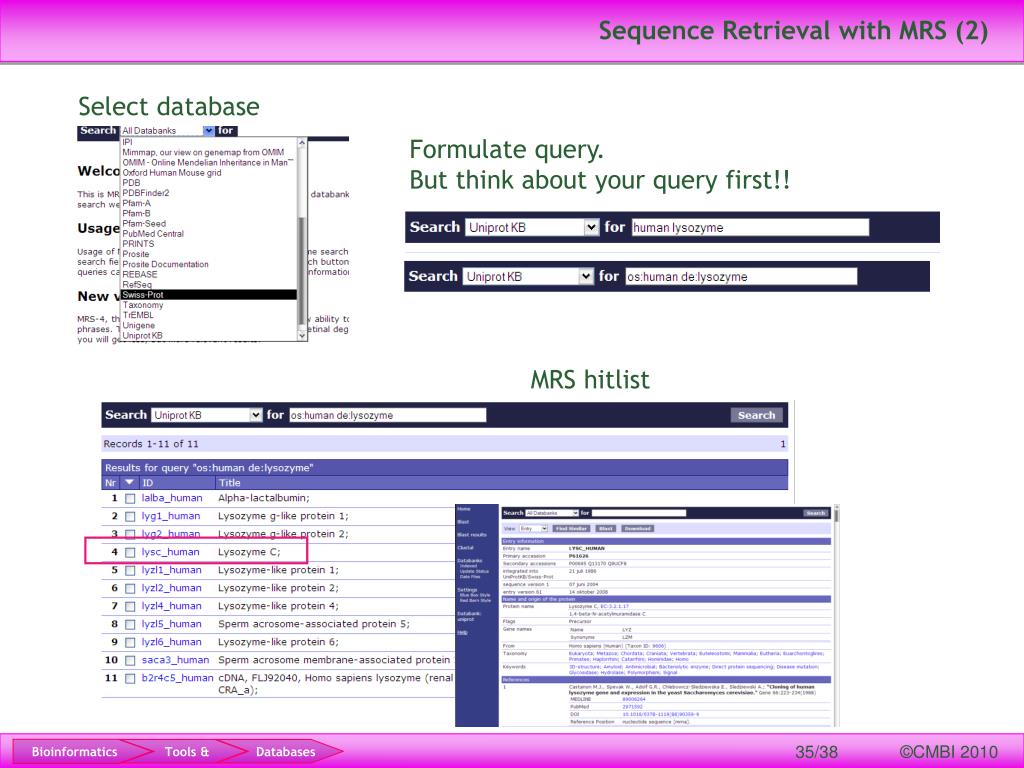Click Help in entry page sidebar
1024x768 pixels.
pyautogui.click(x=462, y=633)
